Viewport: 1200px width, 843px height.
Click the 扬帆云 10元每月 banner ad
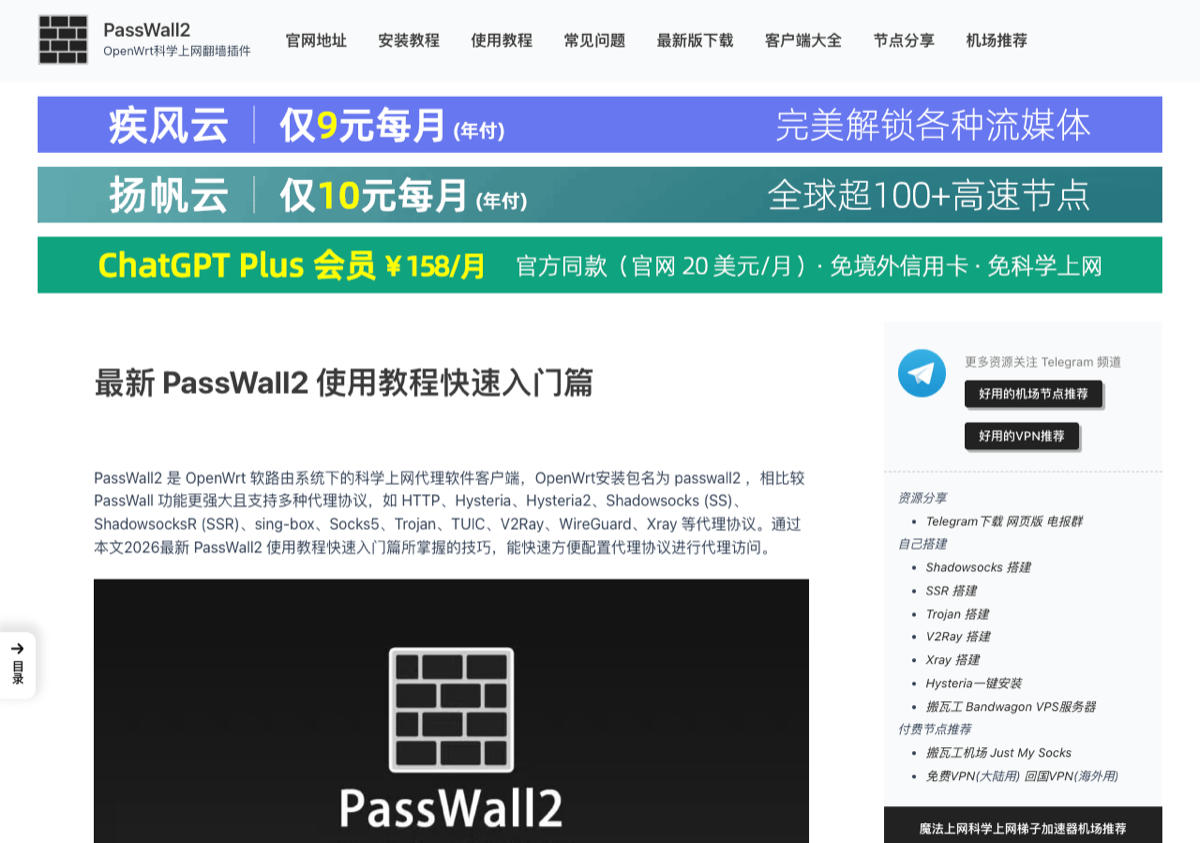600,195
